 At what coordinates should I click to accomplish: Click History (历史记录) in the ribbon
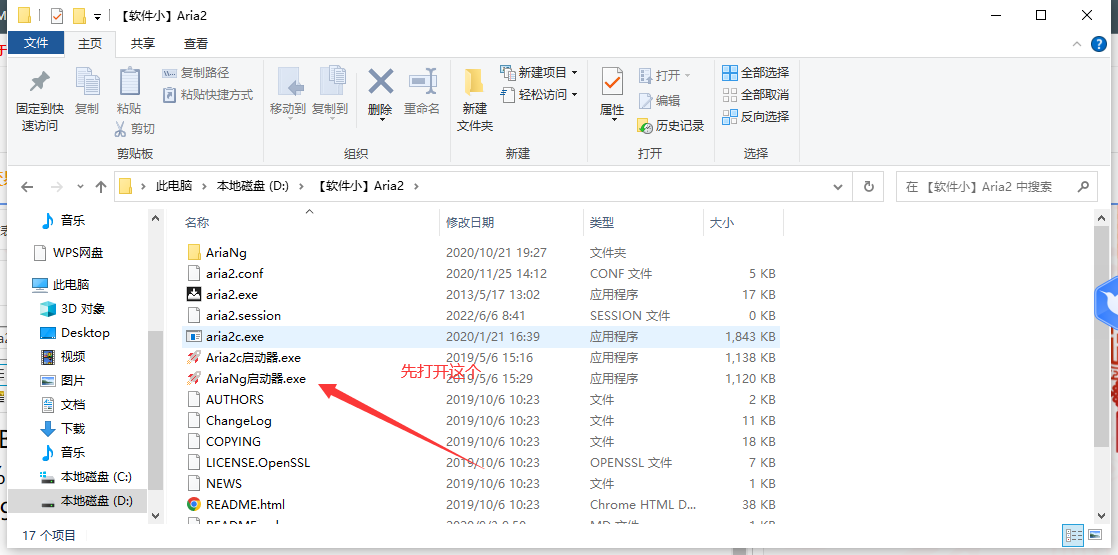coord(670,126)
